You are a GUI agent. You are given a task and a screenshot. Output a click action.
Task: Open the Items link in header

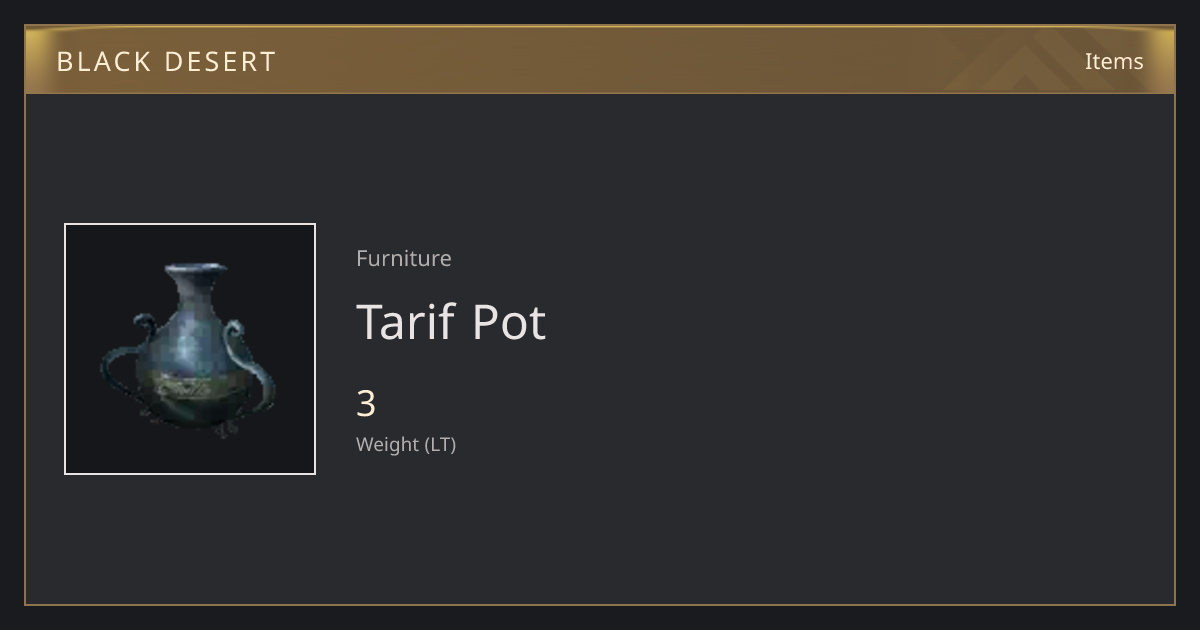tap(1114, 61)
